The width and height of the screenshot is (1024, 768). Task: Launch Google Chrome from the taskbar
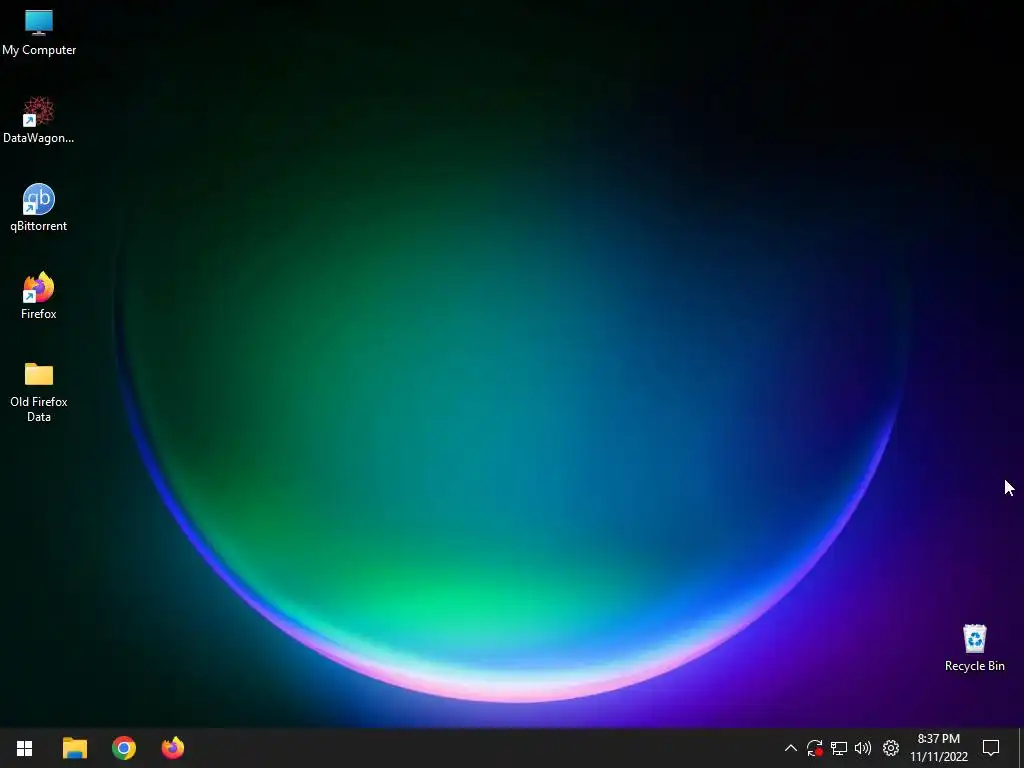123,748
